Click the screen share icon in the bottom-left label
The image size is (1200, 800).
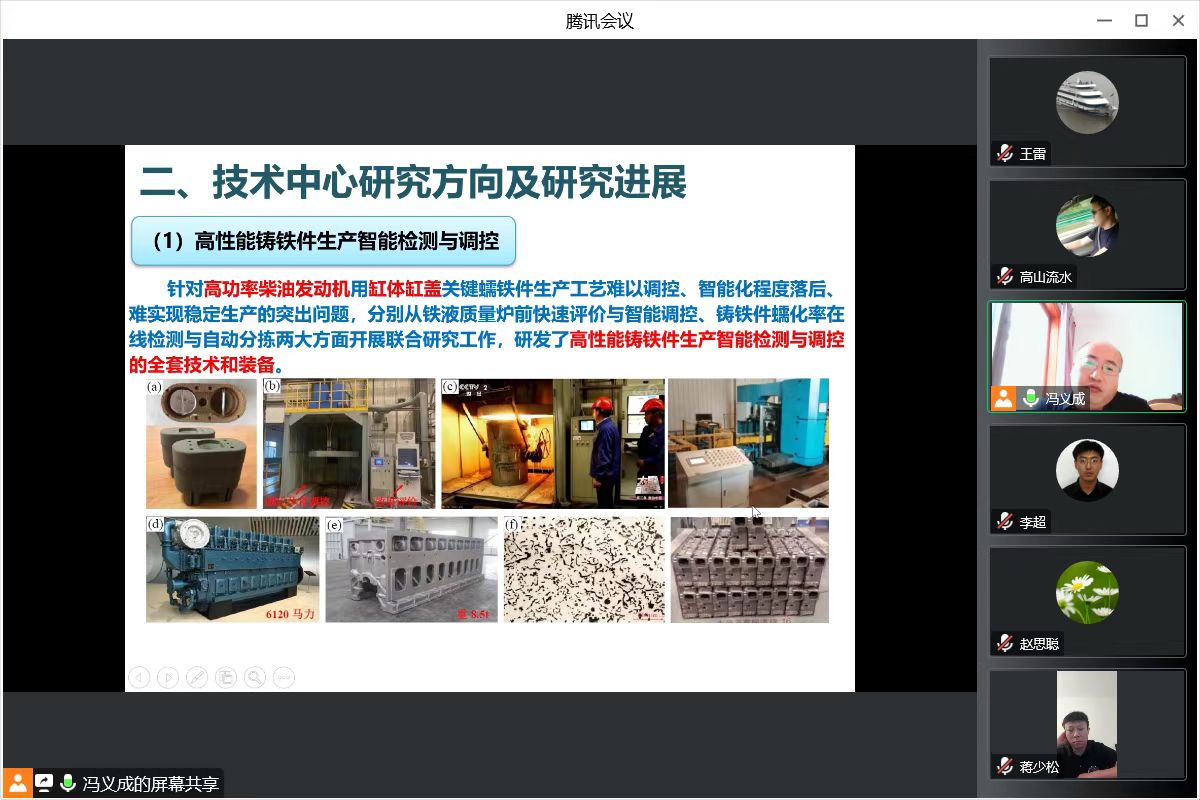[44, 783]
